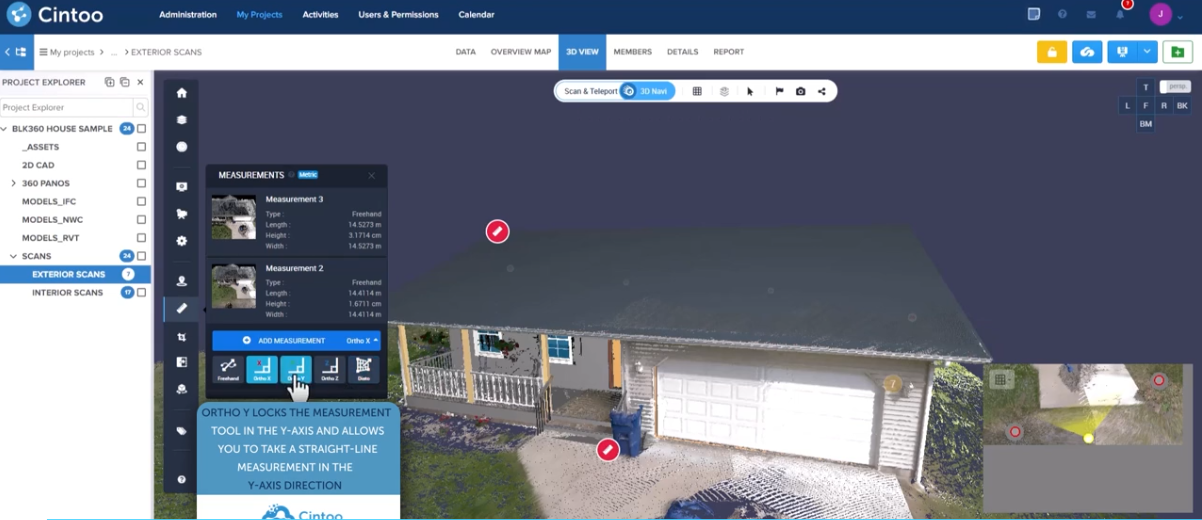This screenshot has height=520, width=1202.
Task: Click the home icon in the sidebar
Action: [x=181, y=93]
